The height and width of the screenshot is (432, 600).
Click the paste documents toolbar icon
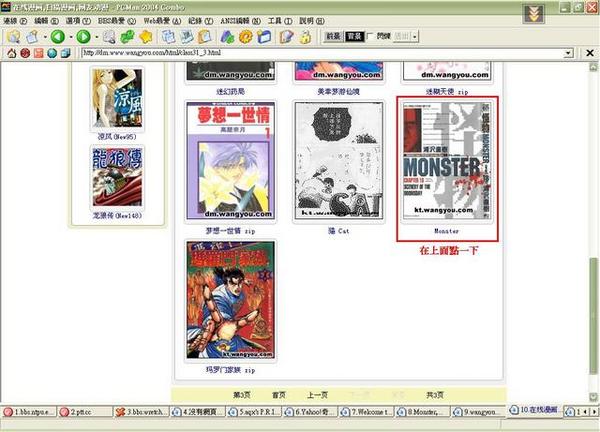pos(187,37)
